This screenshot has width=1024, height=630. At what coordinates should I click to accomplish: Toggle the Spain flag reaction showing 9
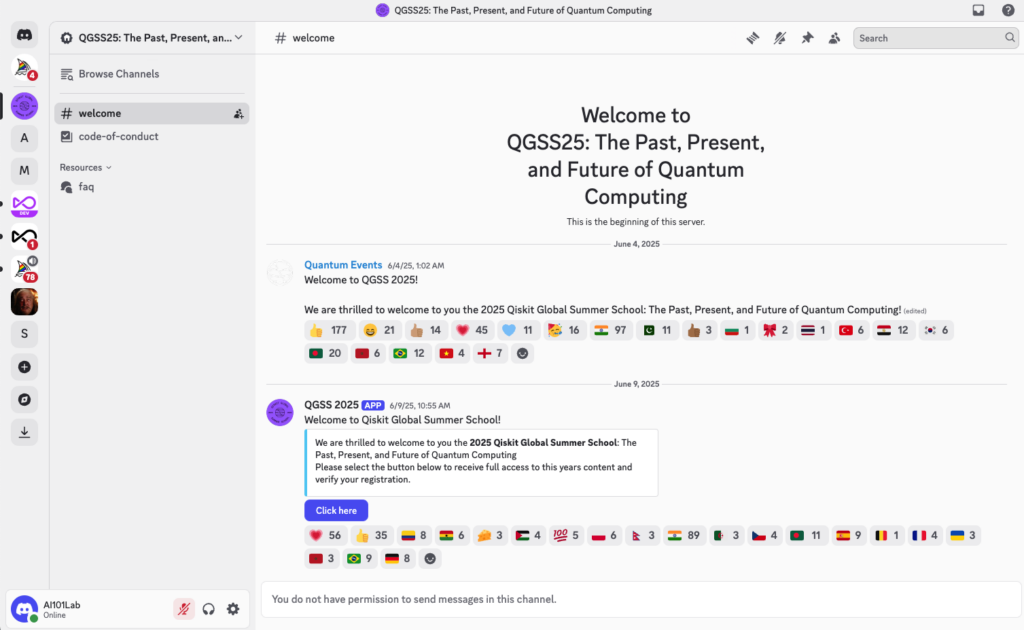click(x=850, y=535)
